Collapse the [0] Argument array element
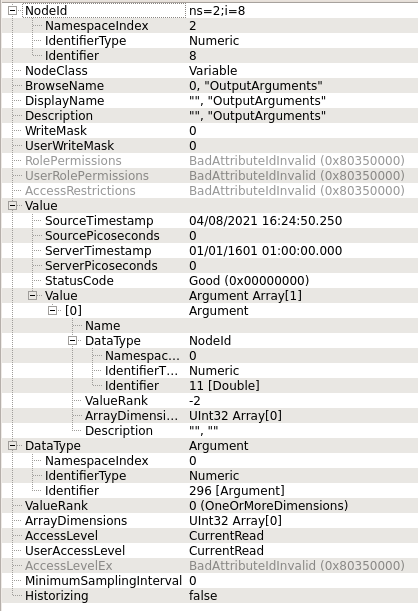 53,311
